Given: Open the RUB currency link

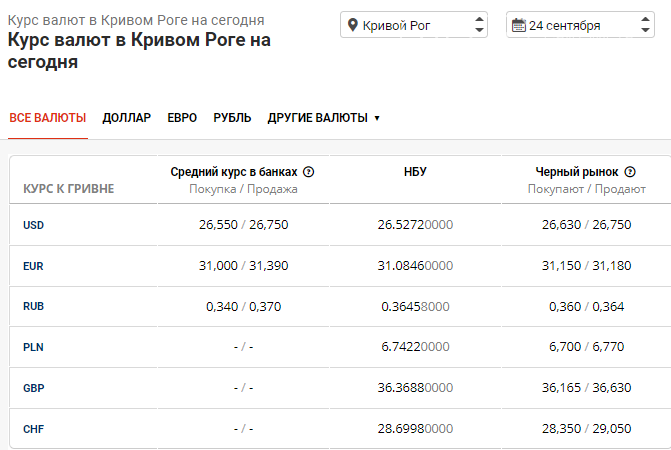Looking at the screenshot, I should [x=33, y=307].
